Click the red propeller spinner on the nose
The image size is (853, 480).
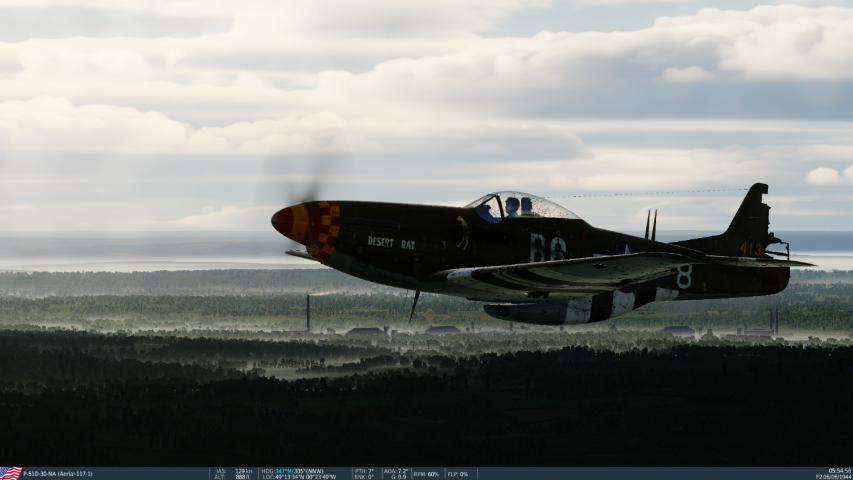pyautogui.click(x=284, y=222)
